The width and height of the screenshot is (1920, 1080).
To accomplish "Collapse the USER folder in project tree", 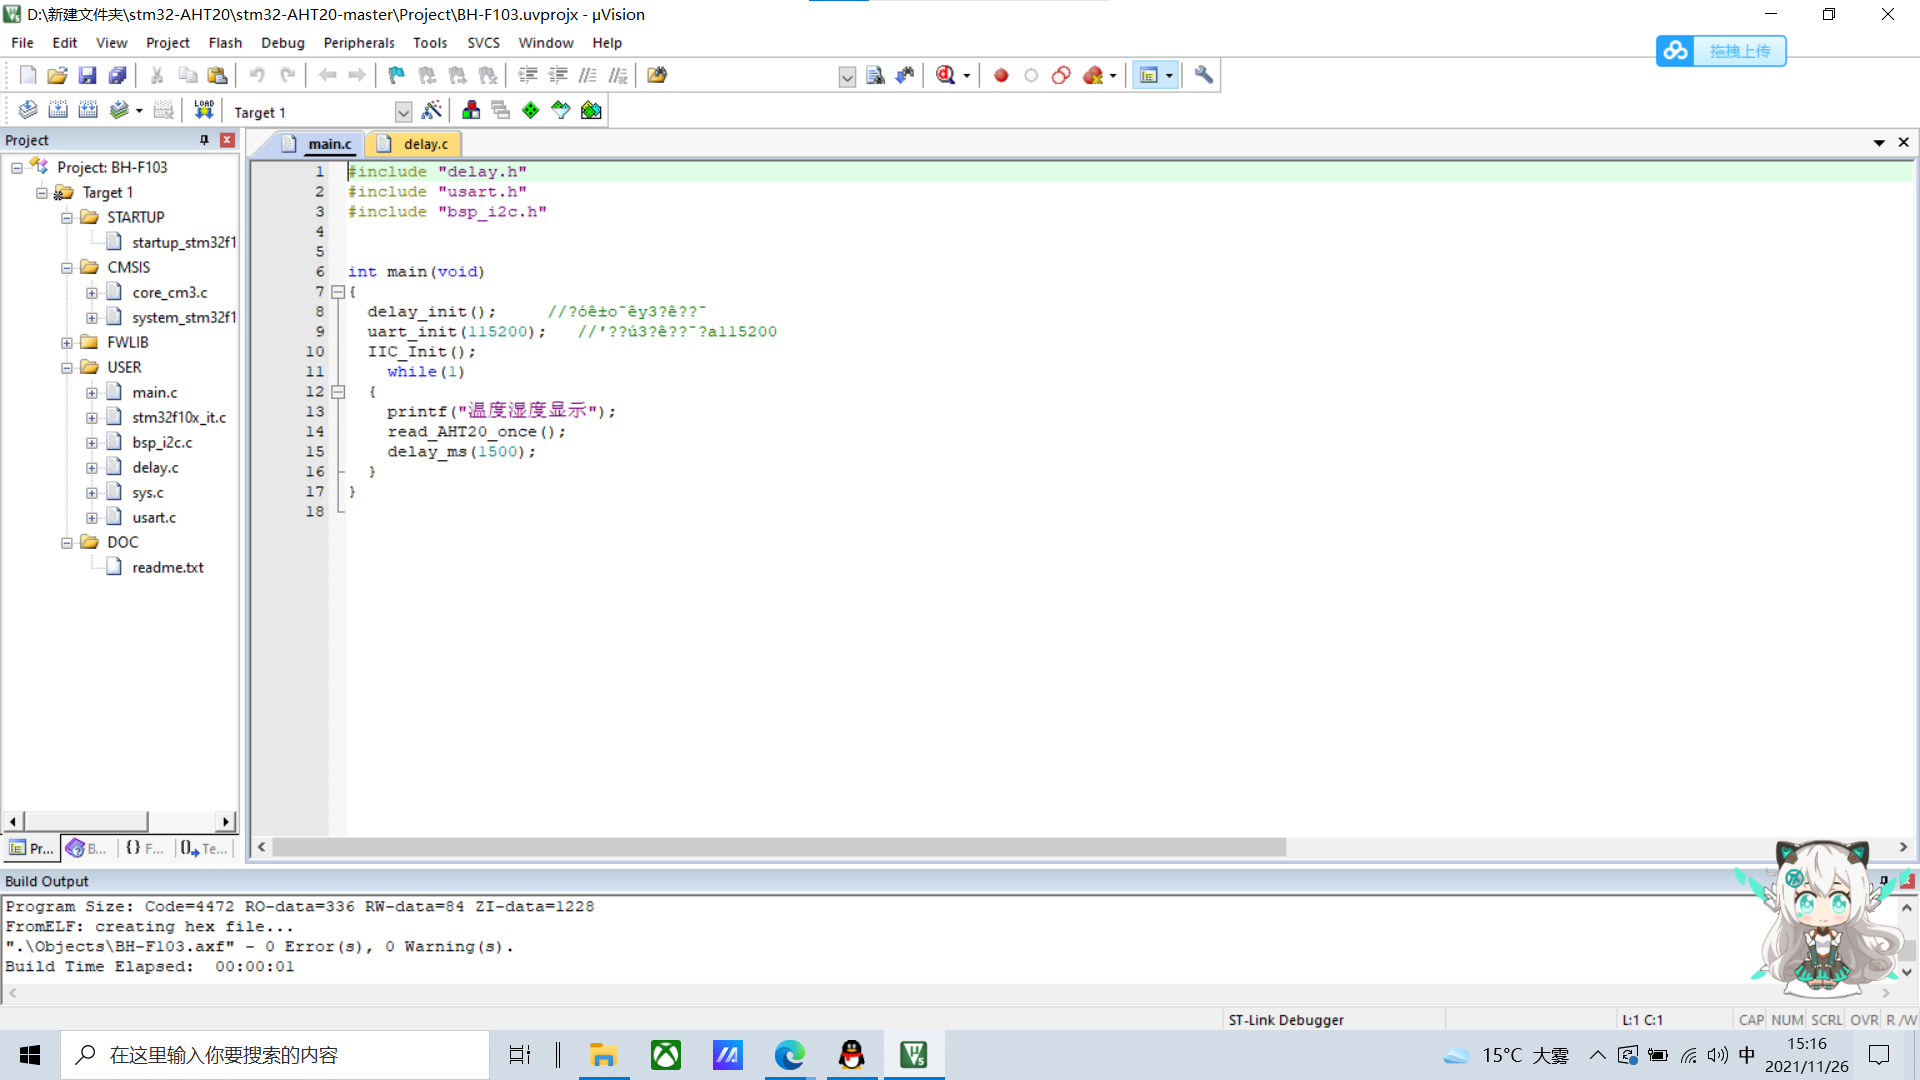I will (67, 368).
